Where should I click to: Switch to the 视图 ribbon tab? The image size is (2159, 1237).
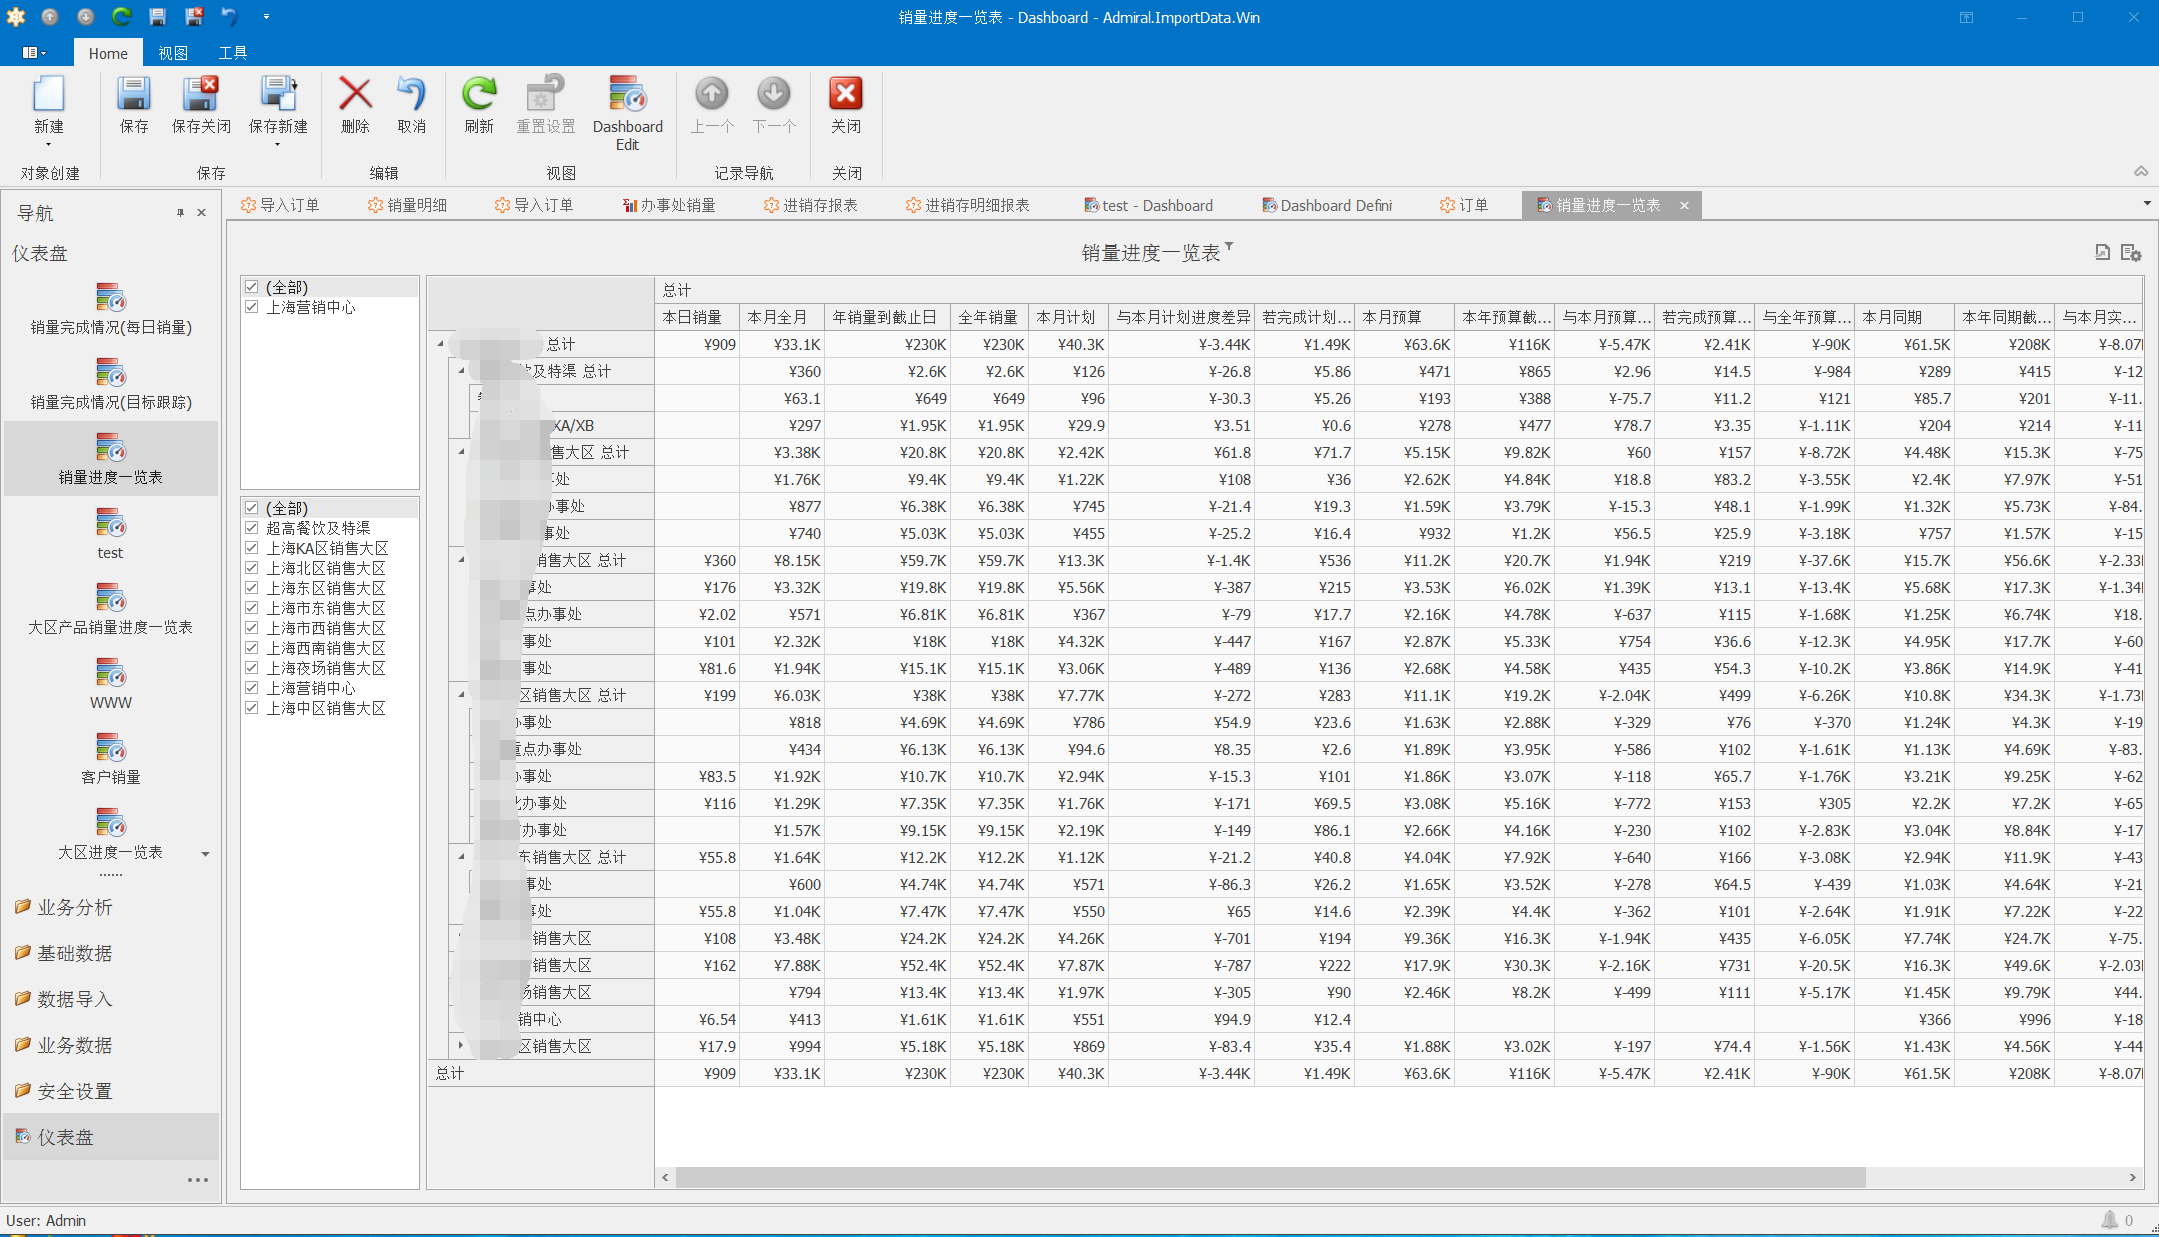tap(173, 53)
